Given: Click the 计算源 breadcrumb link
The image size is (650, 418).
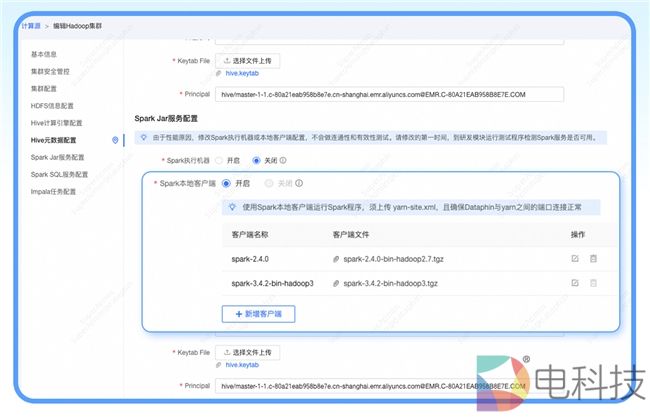Looking at the screenshot, I should [x=31, y=26].
